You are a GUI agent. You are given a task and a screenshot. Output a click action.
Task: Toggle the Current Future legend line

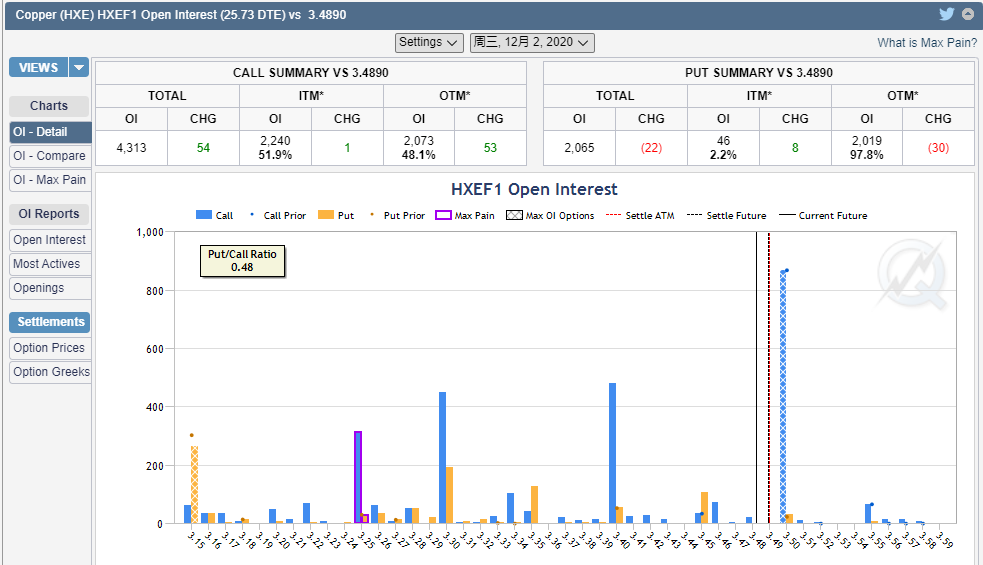pyautogui.click(x=787, y=215)
